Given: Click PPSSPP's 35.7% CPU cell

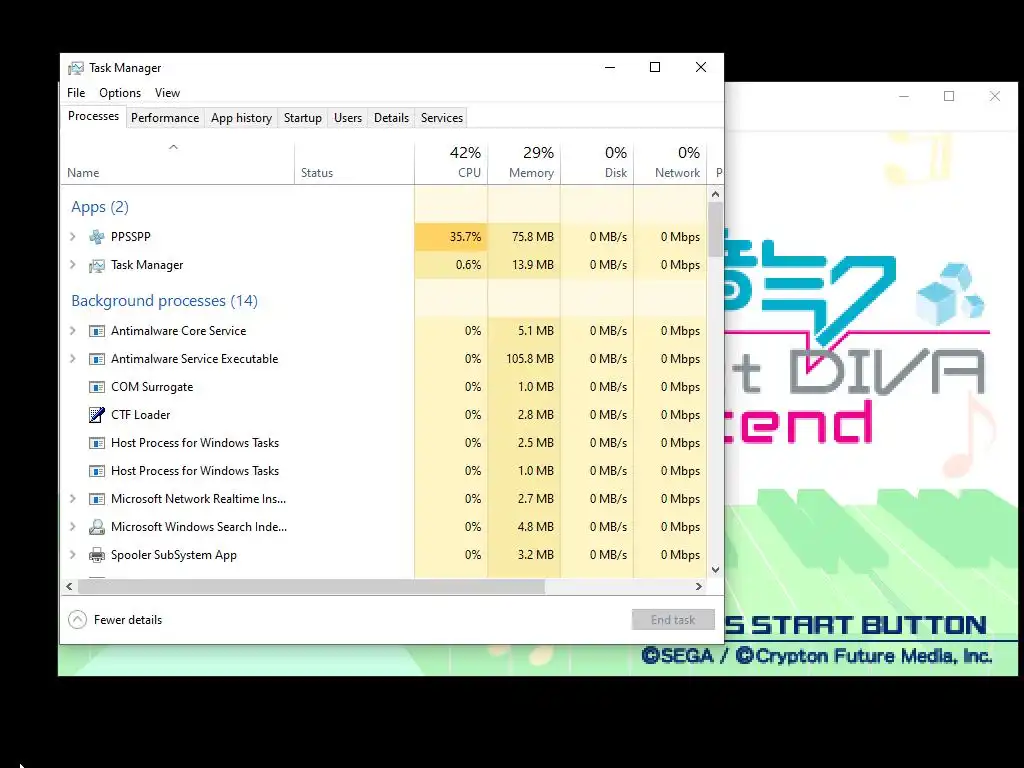Looking at the screenshot, I should [451, 236].
